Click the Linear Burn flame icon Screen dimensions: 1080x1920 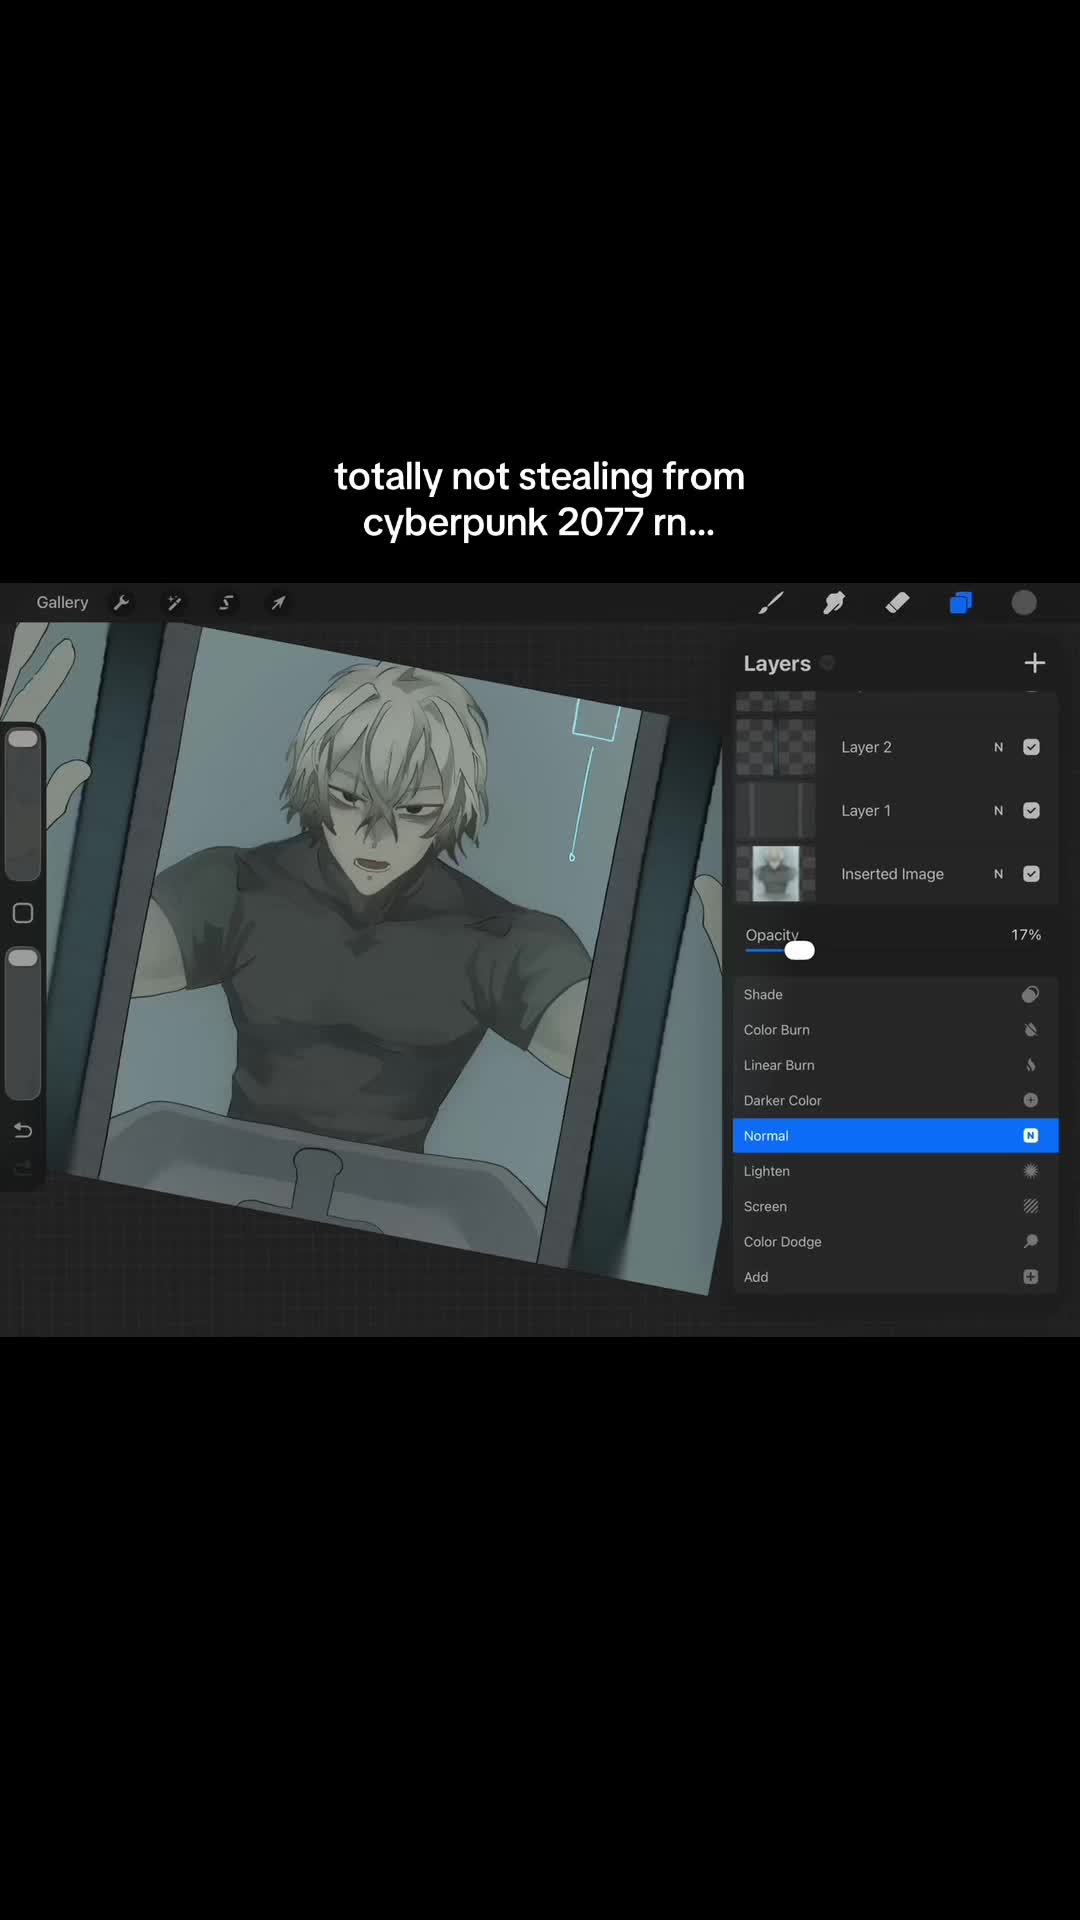click(x=1031, y=1065)
